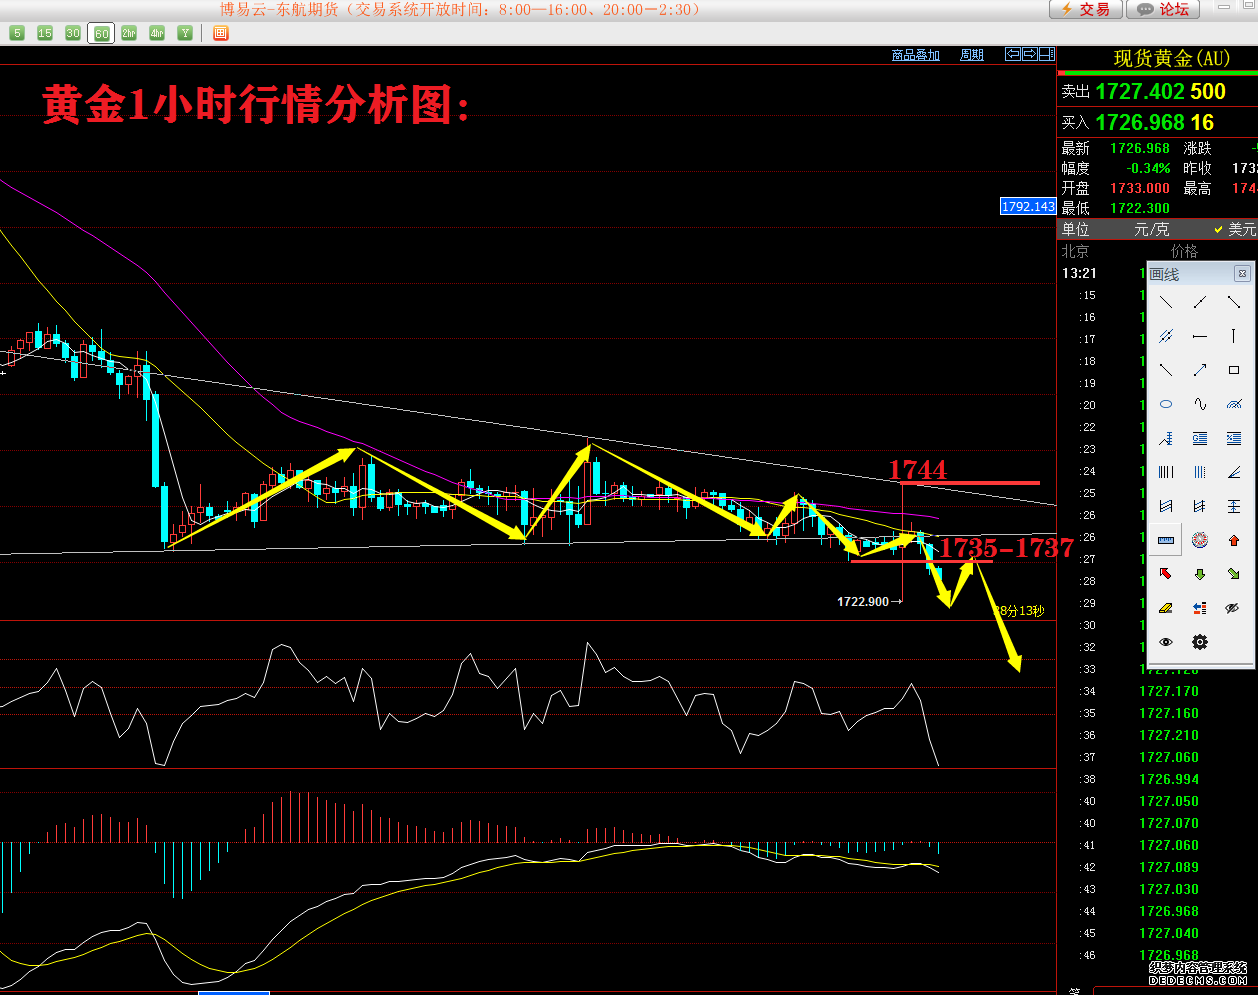Close the 画线 drawing palette
Screen dimensions: 1258x995
[1242, 273]
